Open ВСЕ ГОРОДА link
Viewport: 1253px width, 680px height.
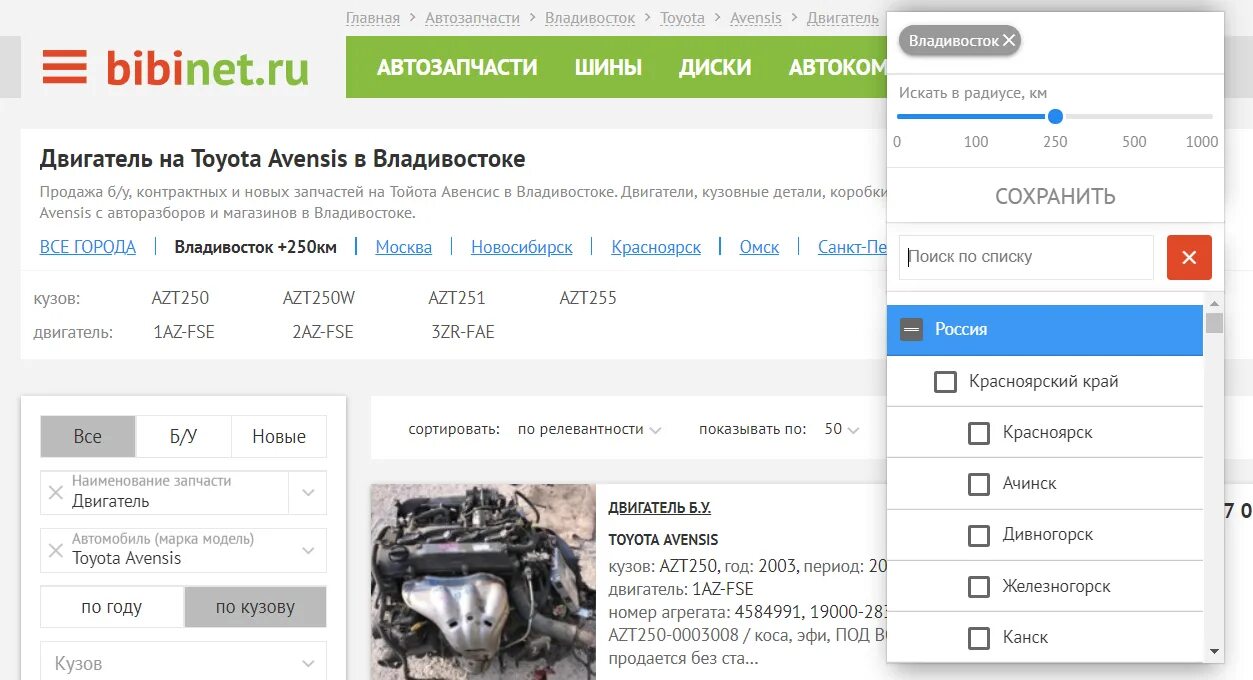[88, 247]
